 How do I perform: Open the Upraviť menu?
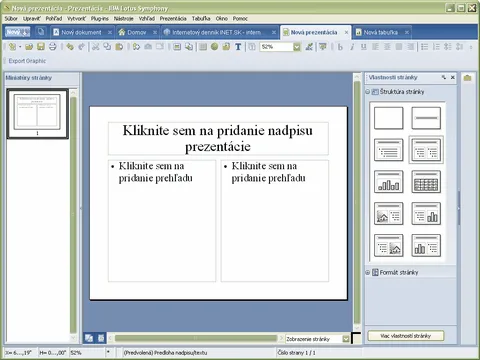[32, 18]
